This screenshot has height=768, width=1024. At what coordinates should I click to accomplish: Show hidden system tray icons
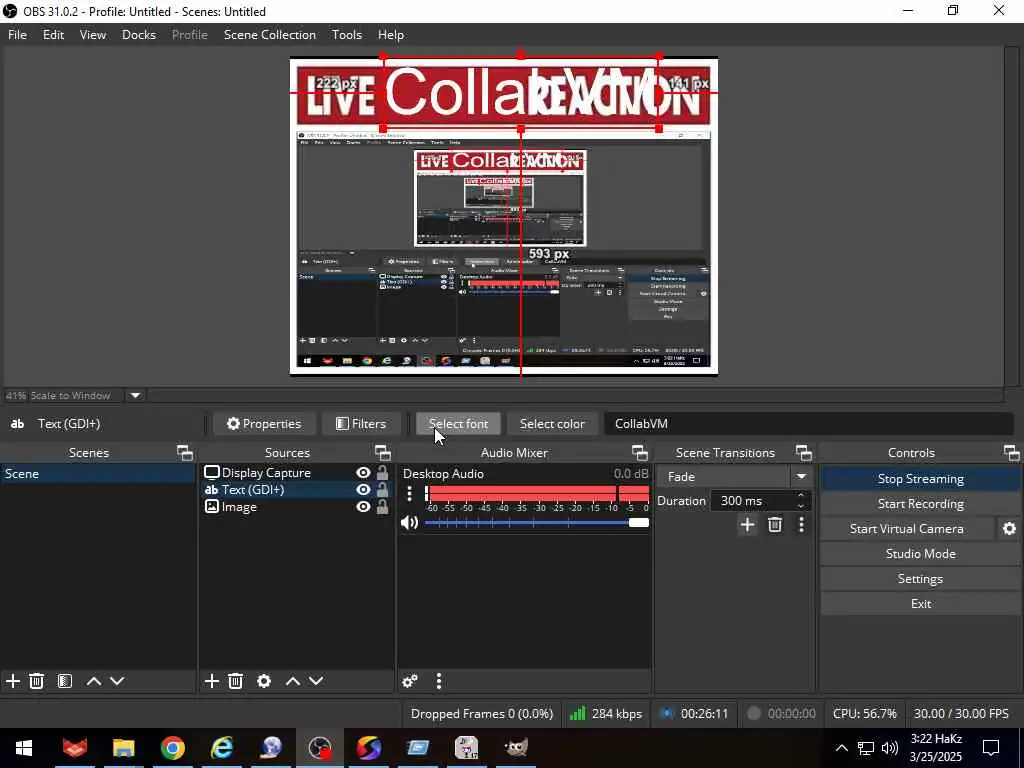point(842,748)
